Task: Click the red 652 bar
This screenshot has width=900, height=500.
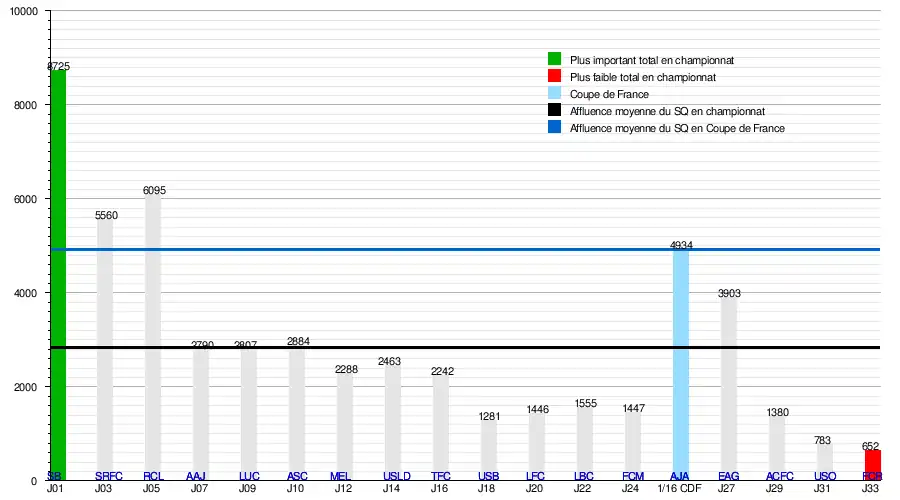Action: 873,465
